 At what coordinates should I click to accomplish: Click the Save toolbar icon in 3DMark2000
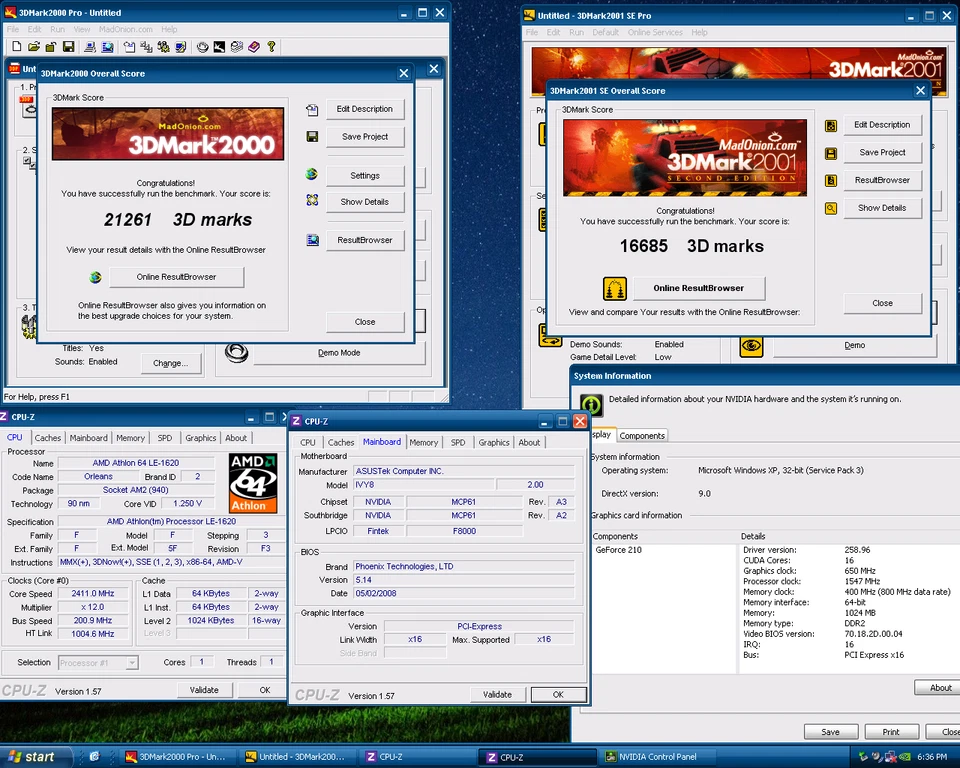68,47
